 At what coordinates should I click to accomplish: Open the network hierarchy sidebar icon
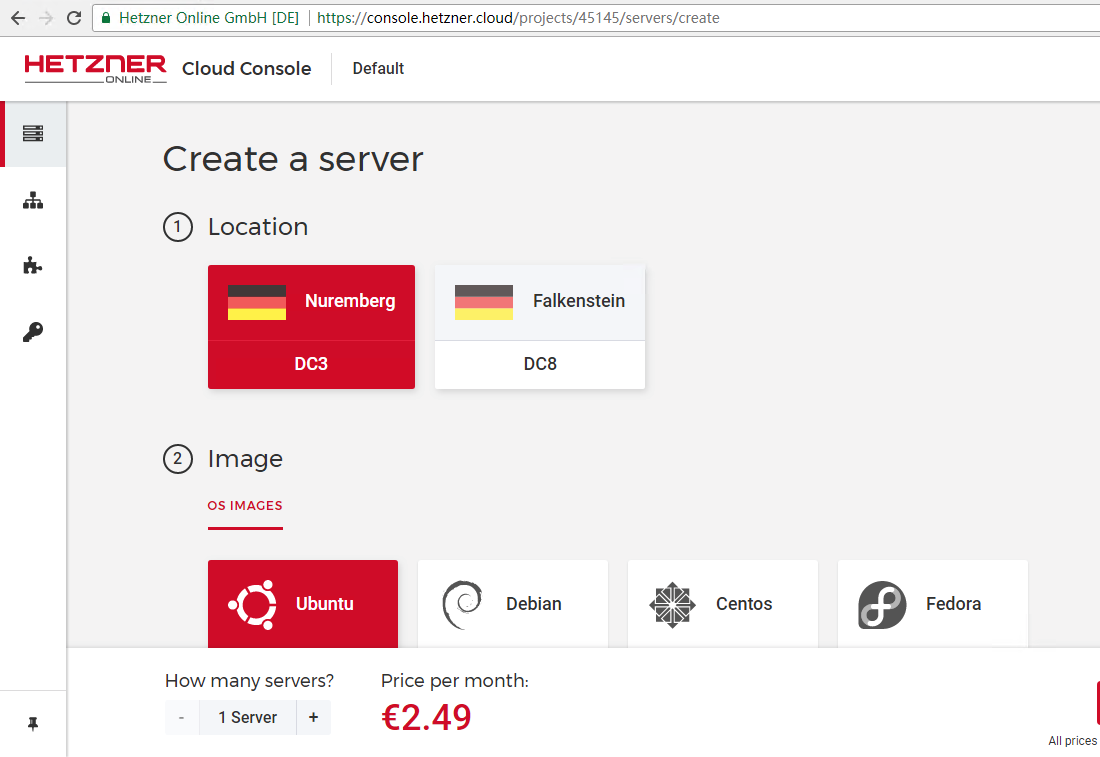(33, 200)
